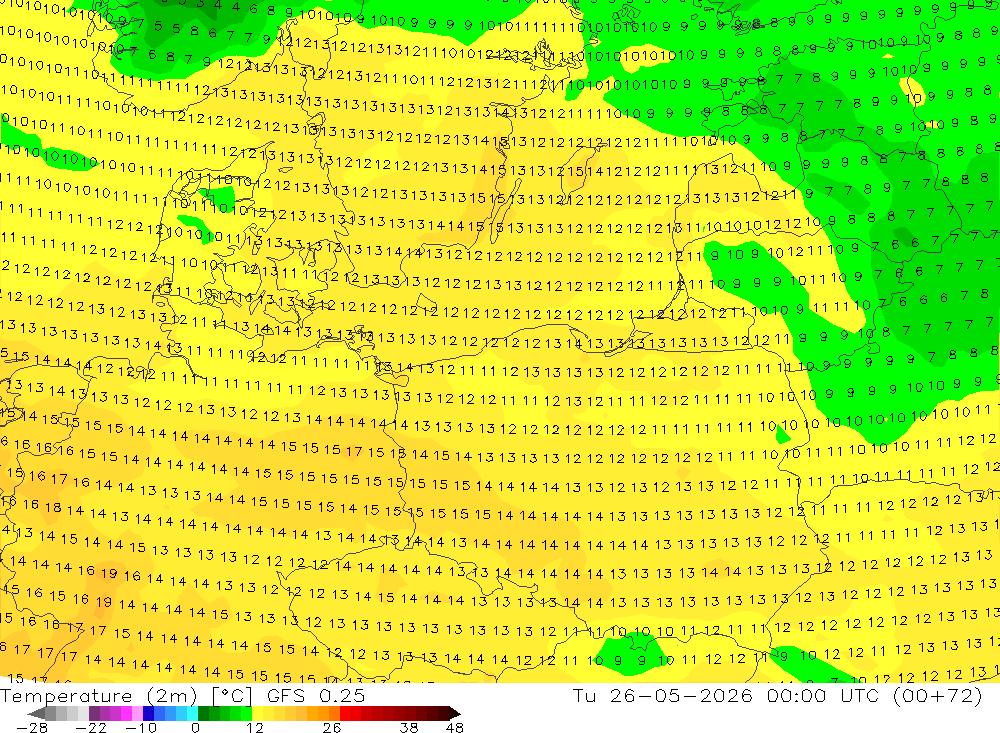
Task: Click the date '26-05-2026' text
Action: (x=680, y=695)
